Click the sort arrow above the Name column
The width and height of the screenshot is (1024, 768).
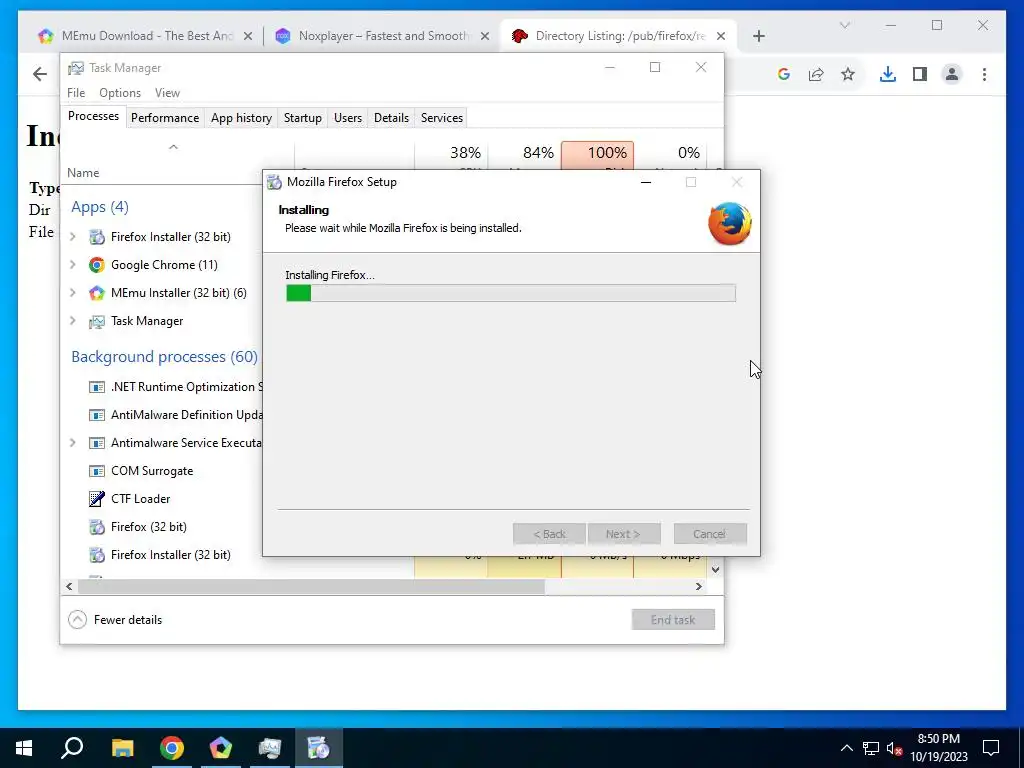tap(173, 147)
